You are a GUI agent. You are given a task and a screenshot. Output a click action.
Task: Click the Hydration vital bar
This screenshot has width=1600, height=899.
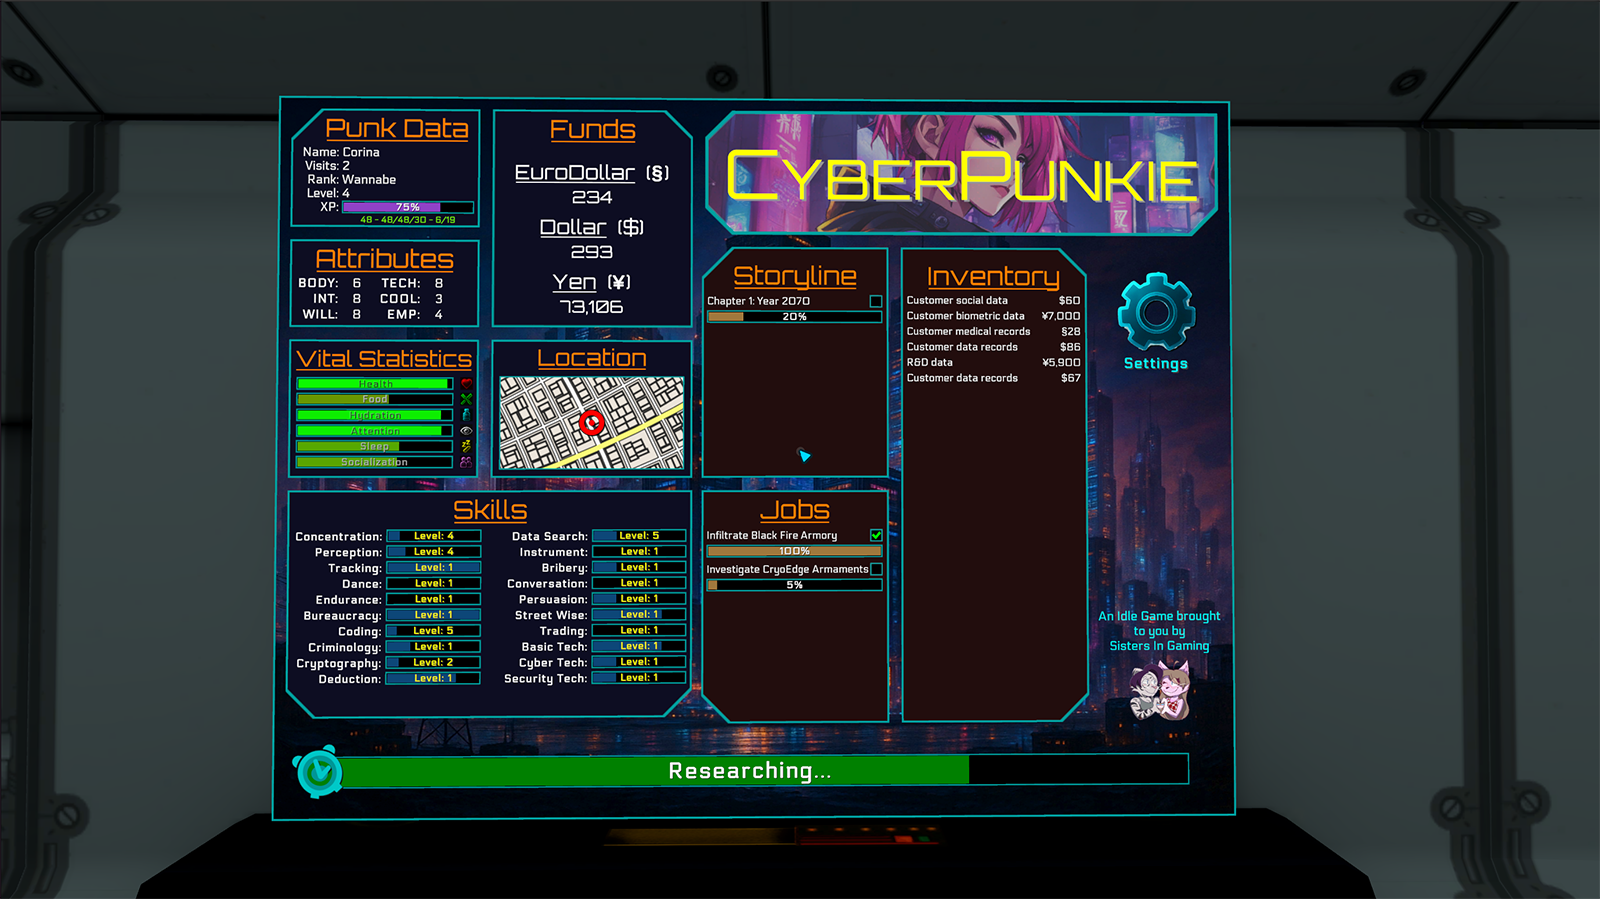click(375, 415)
